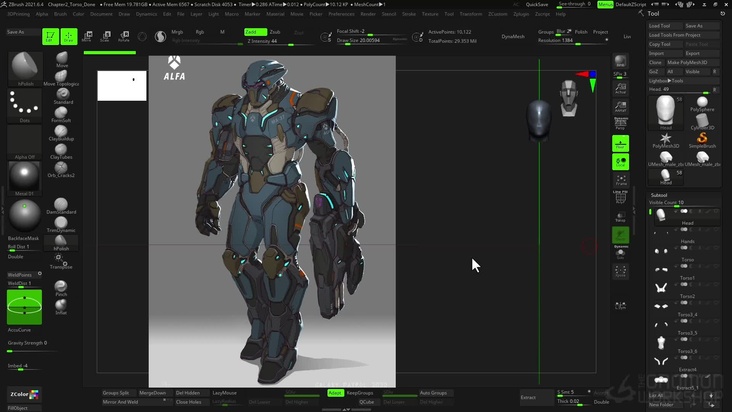The width and height of the screenshot is (732, 412).
Task: Activate the Edit mode button
Action: 50,37
